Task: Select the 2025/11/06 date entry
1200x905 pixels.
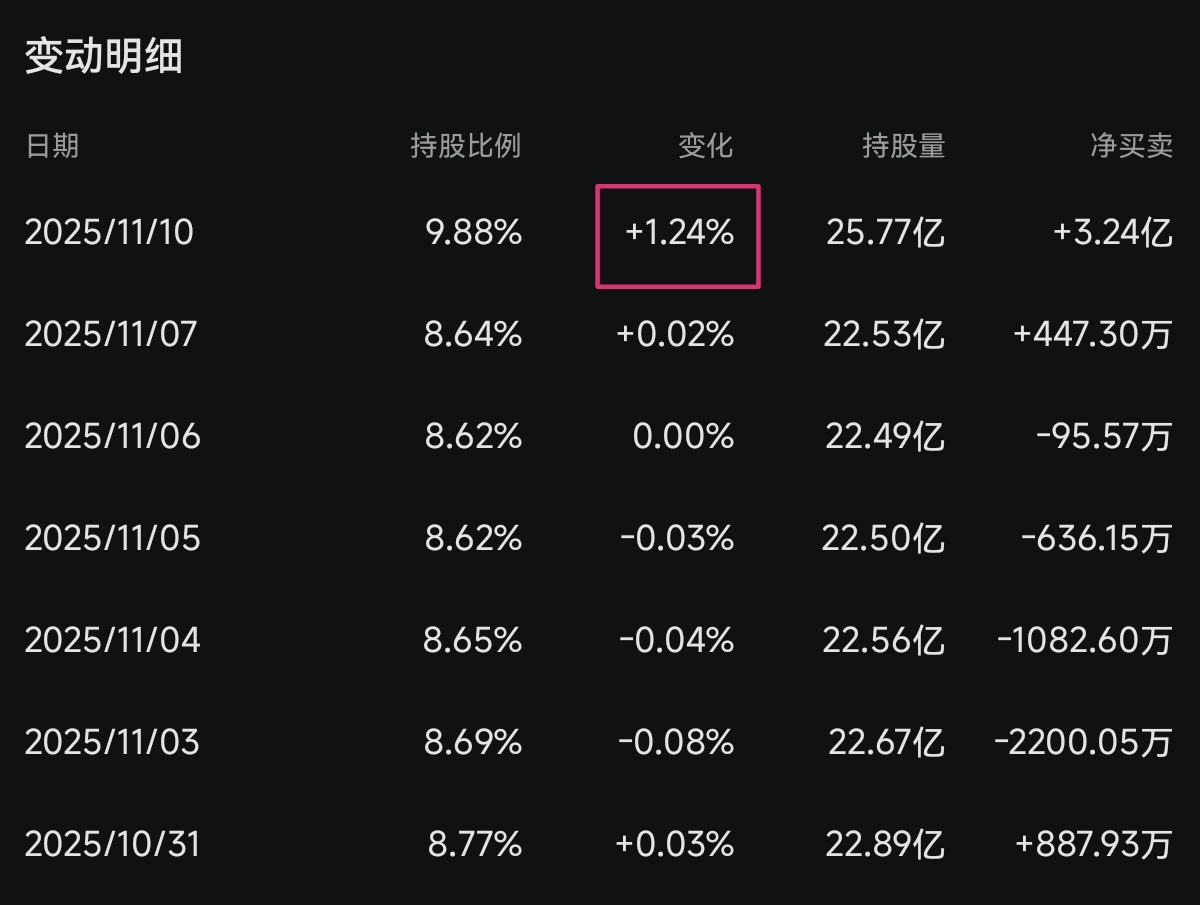Action: click(112, 436)
